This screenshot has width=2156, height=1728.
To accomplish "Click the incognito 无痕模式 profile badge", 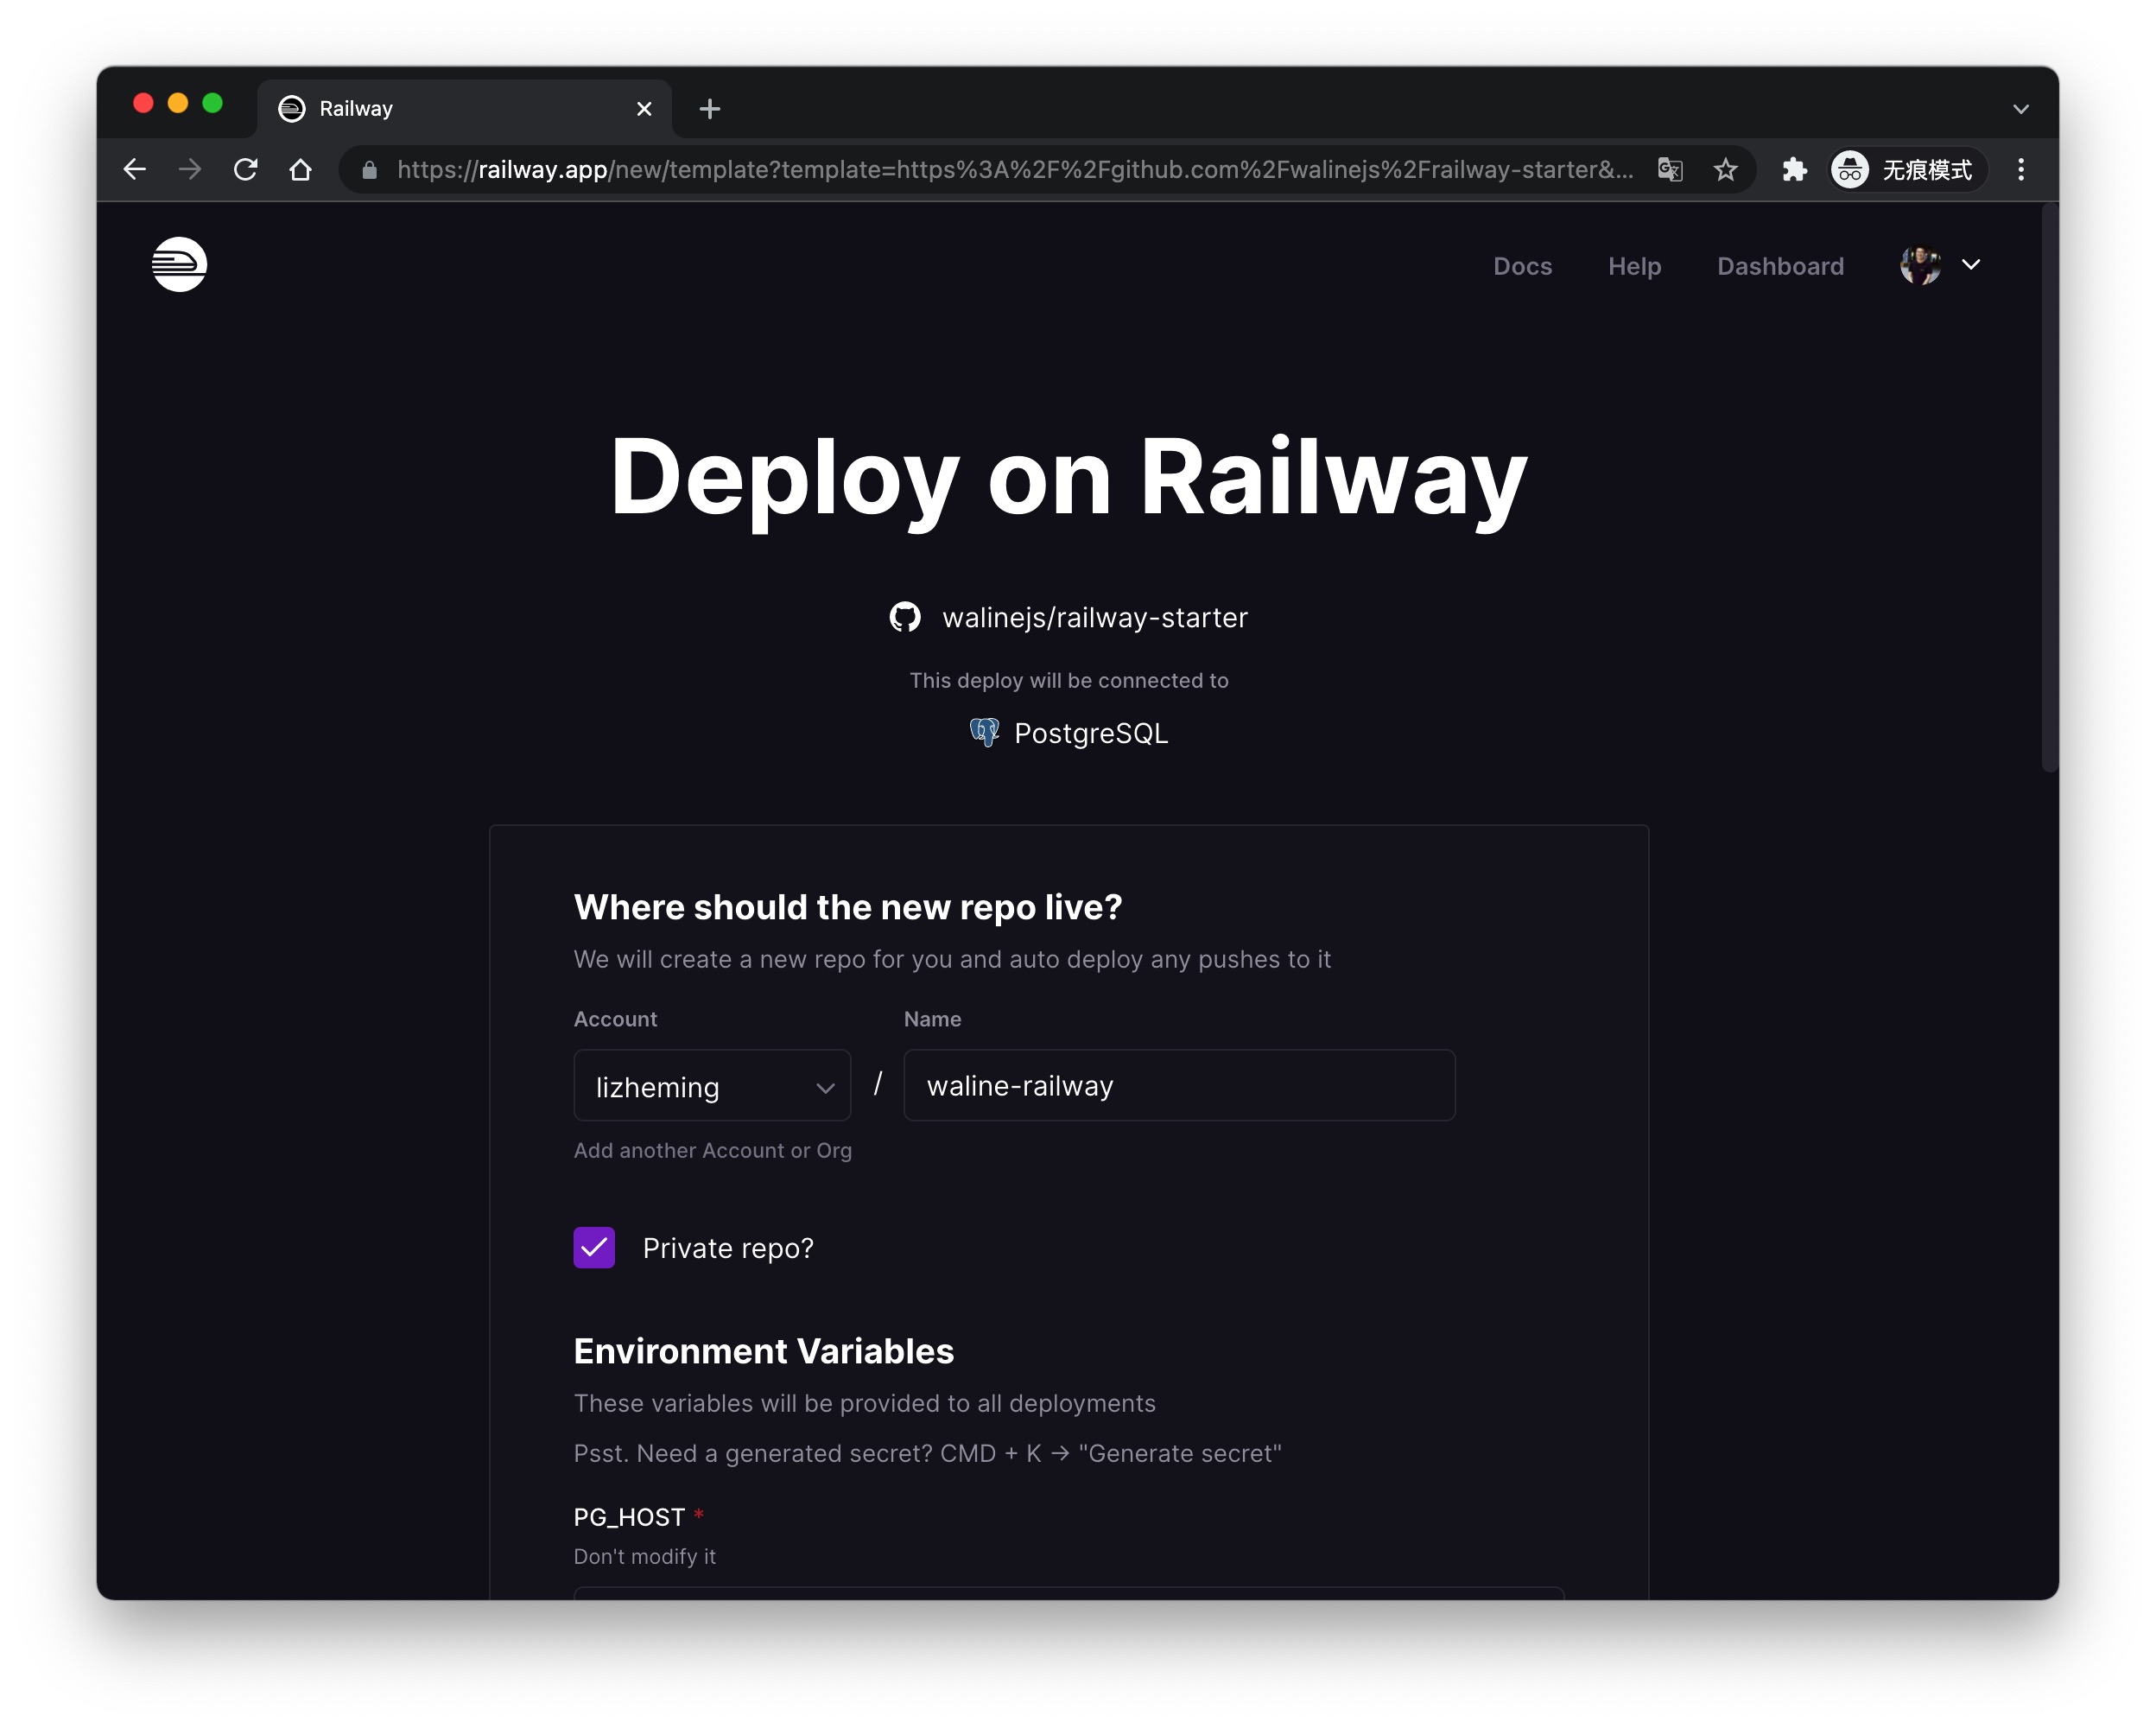I will (1906, 170).
